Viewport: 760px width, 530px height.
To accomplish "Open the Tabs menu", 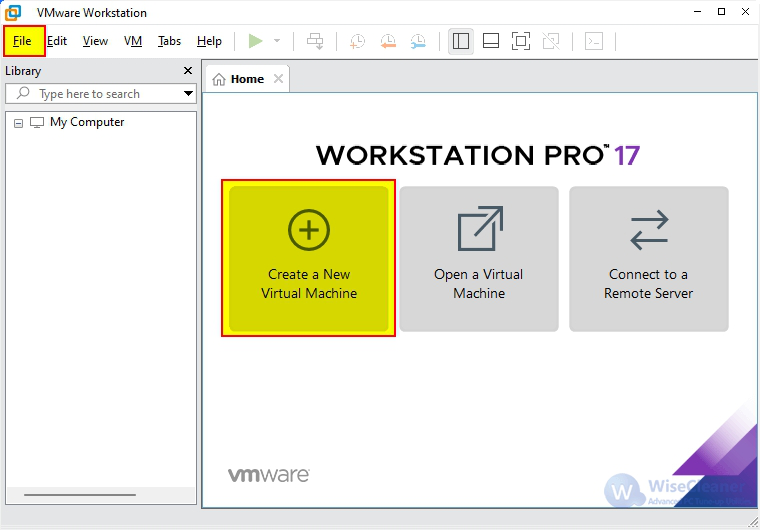I will click(x=169, y=41).
